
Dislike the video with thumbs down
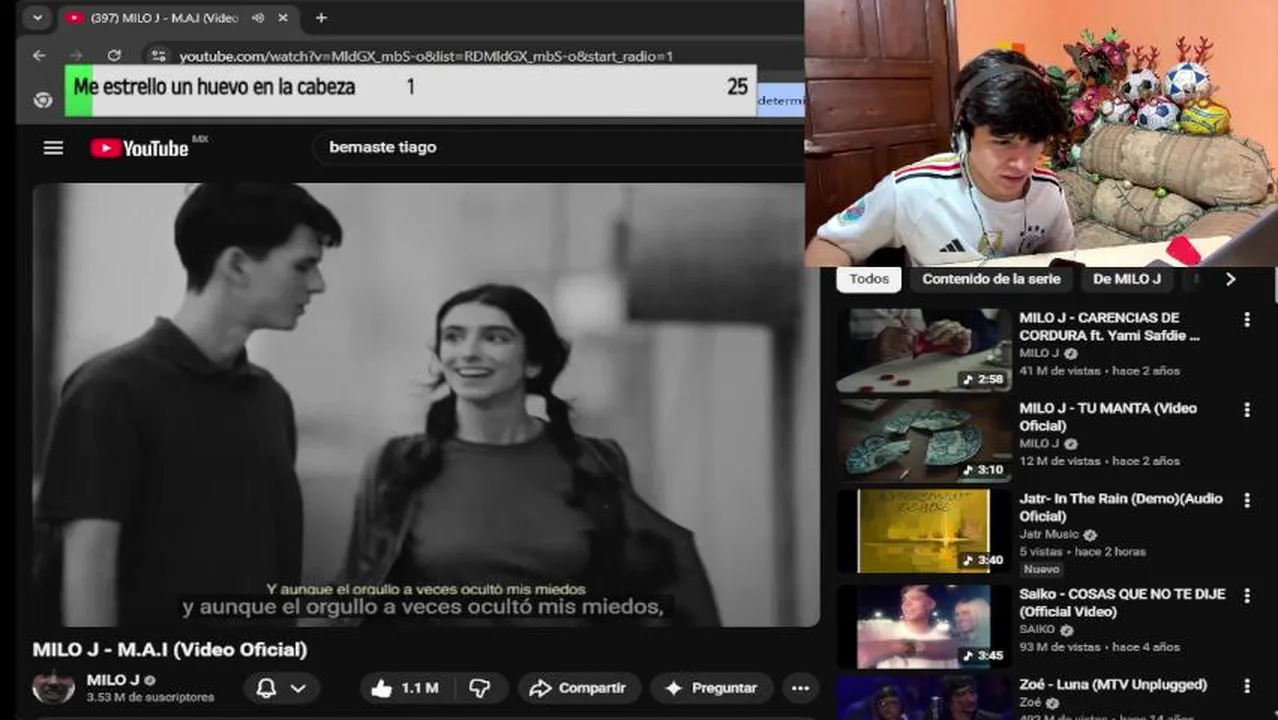pyautogui.click(x=481, y=688)
